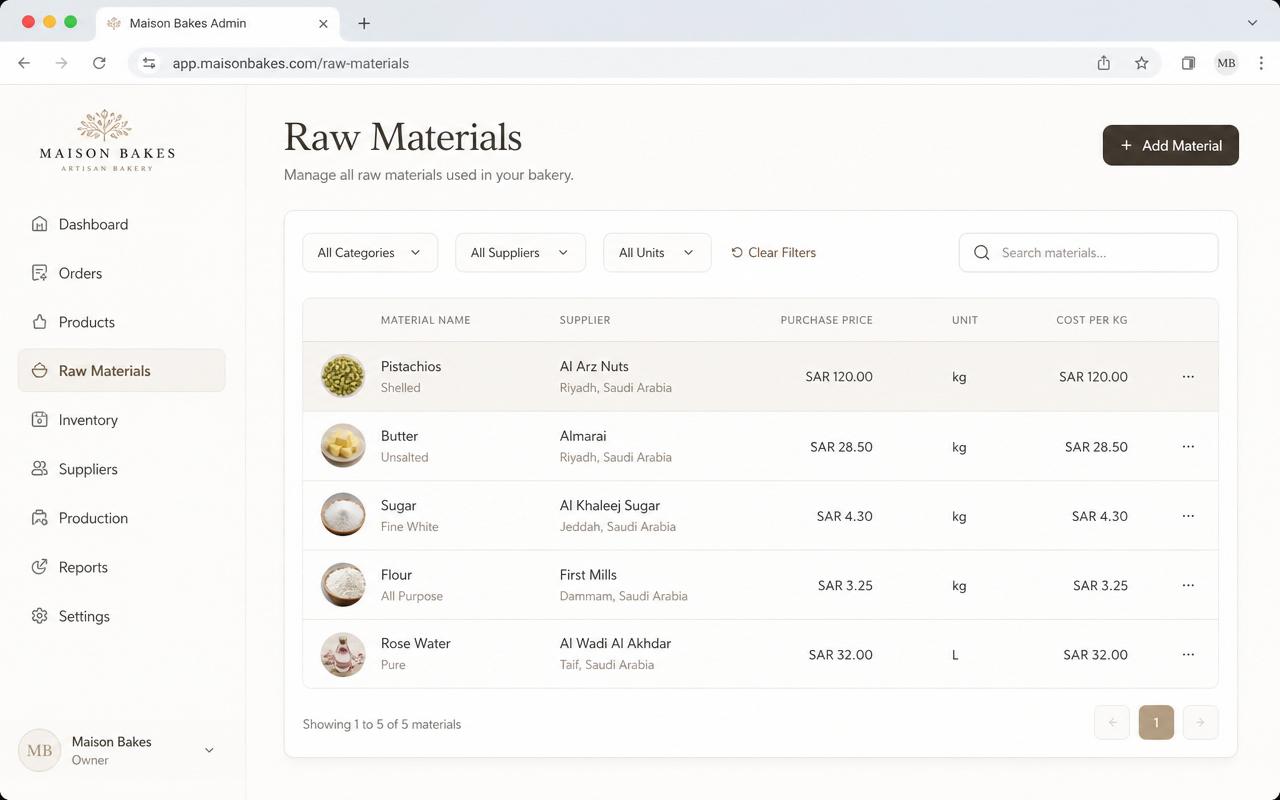Viewport: 1280px width, 800px height.
Task: Click Clear Filters link
Action: click(x=774, y=253)
